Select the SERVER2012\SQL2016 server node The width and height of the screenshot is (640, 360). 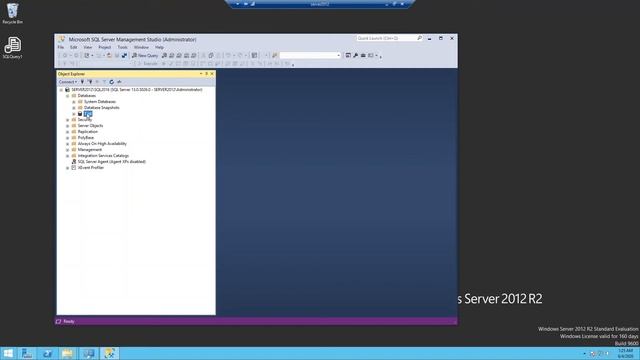137,89
